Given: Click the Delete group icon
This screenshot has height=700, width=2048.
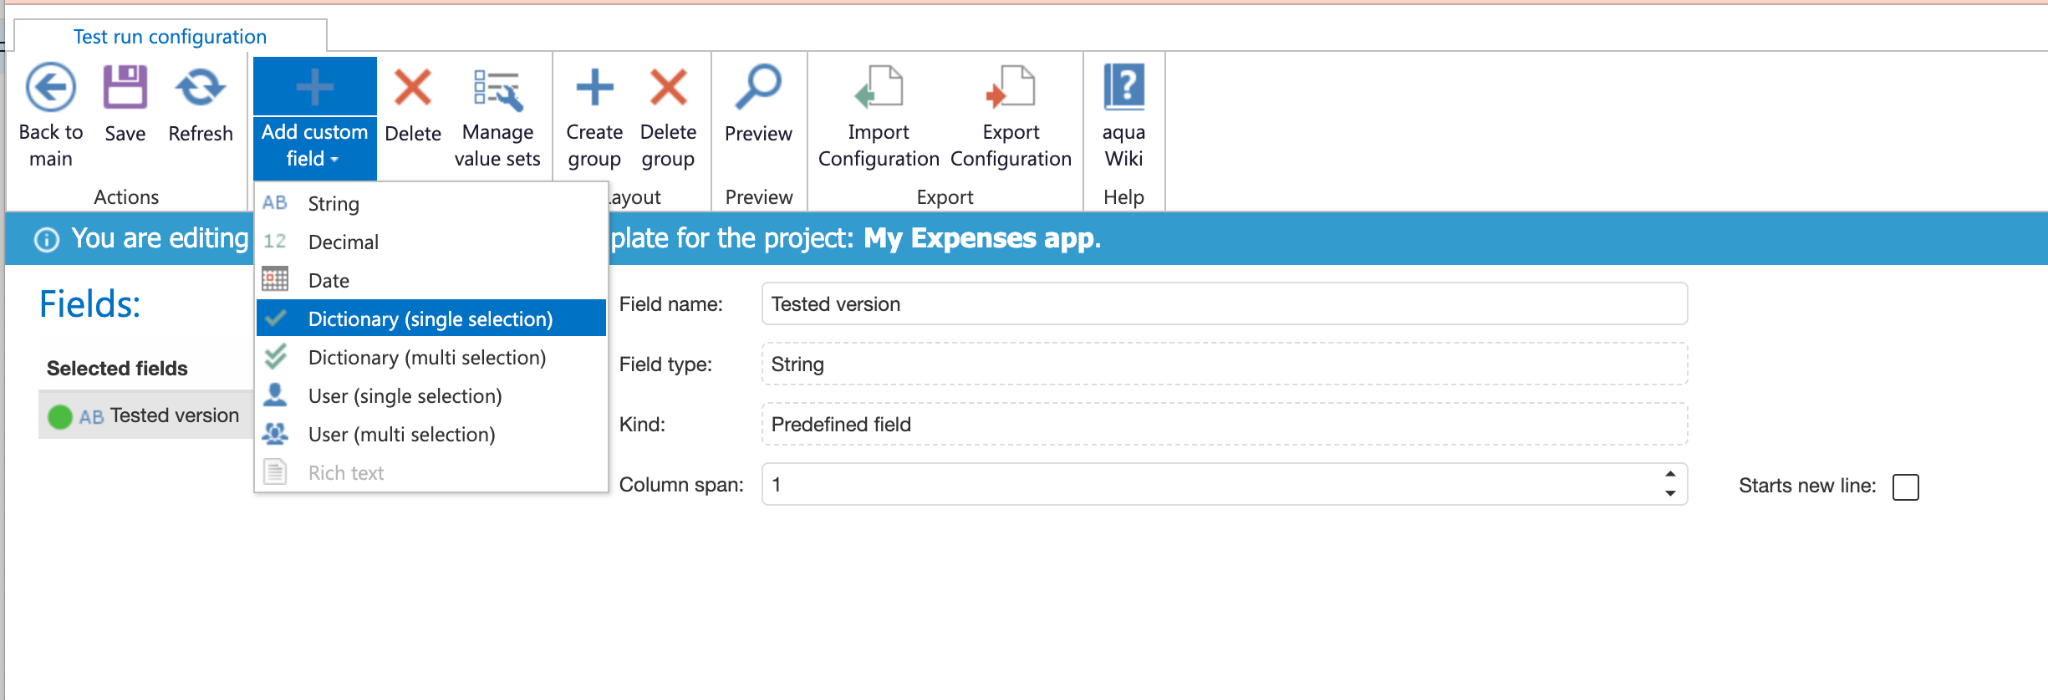Looking at the screenshot, I should click(668, 89).
